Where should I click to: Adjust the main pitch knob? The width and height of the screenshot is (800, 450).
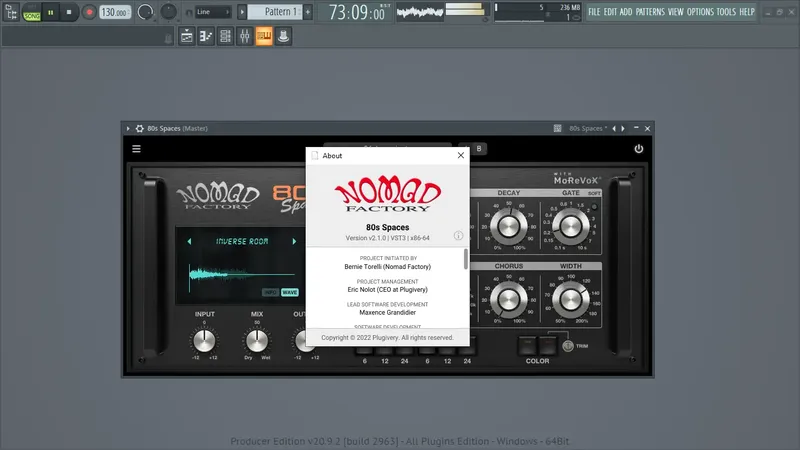coord(168,11)
